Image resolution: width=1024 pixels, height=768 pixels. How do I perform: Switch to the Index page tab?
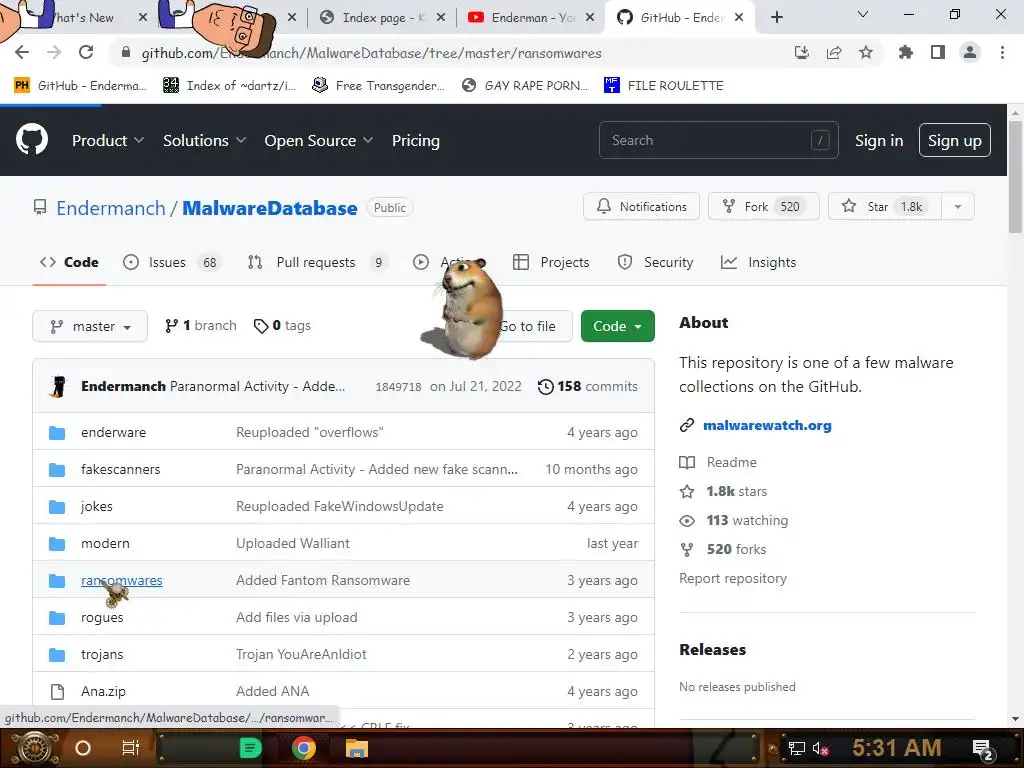coord(374,18)
